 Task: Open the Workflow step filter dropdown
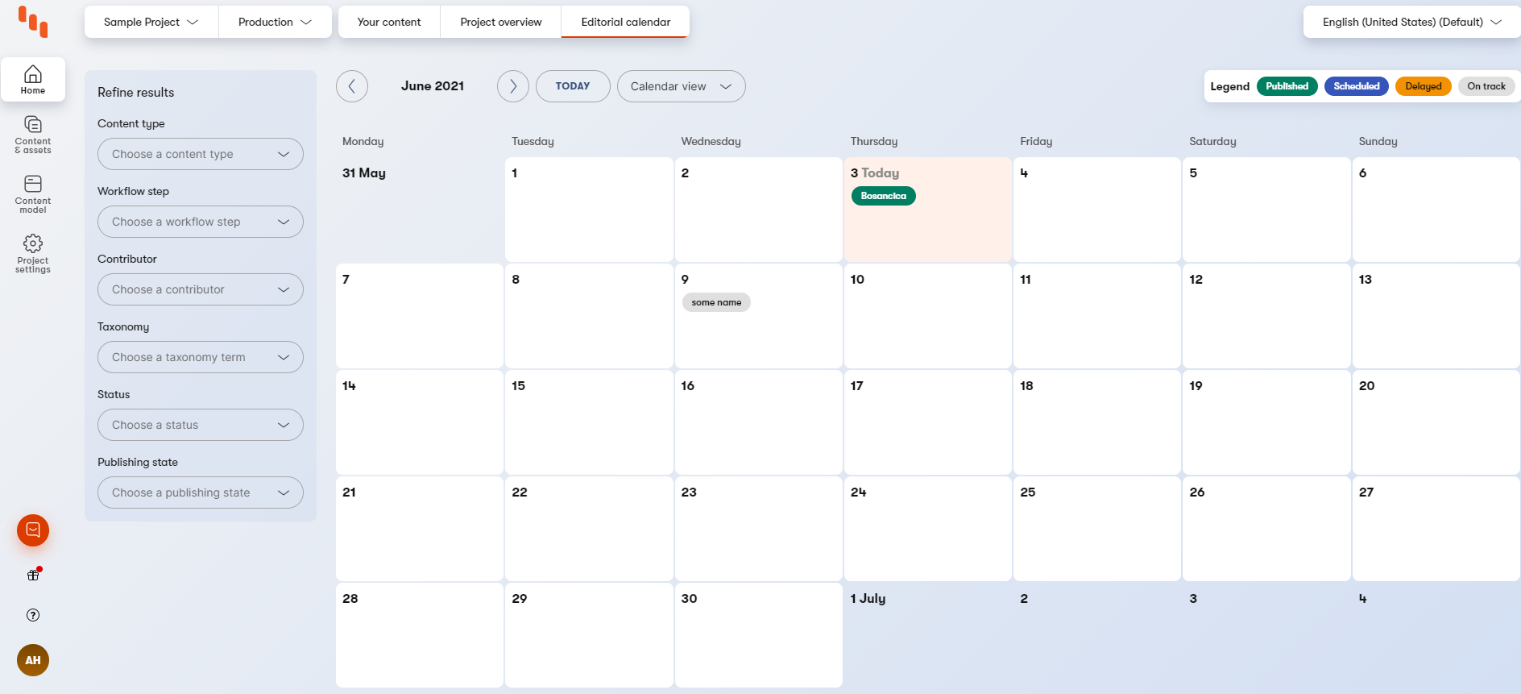[200, 222]
